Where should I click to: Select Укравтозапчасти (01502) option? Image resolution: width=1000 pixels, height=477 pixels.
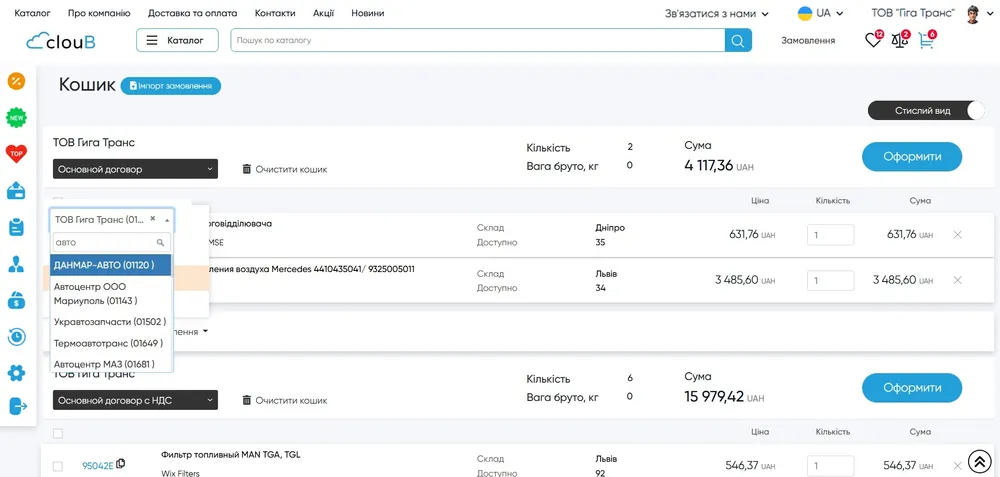(111, 322)
